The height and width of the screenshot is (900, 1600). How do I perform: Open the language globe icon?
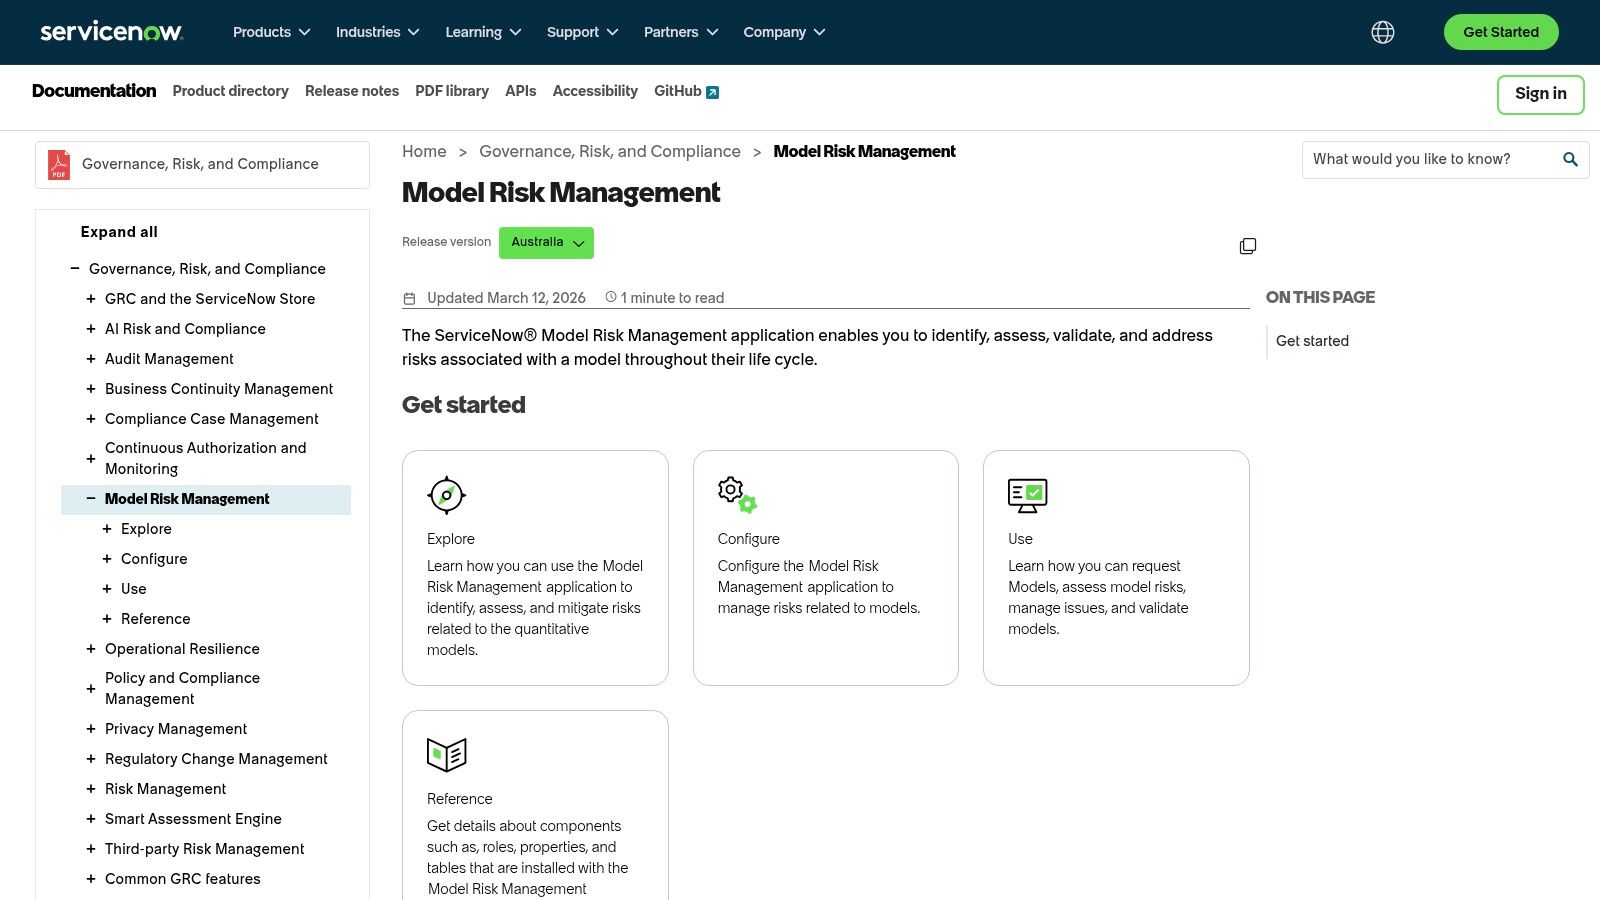point(1383,32)
